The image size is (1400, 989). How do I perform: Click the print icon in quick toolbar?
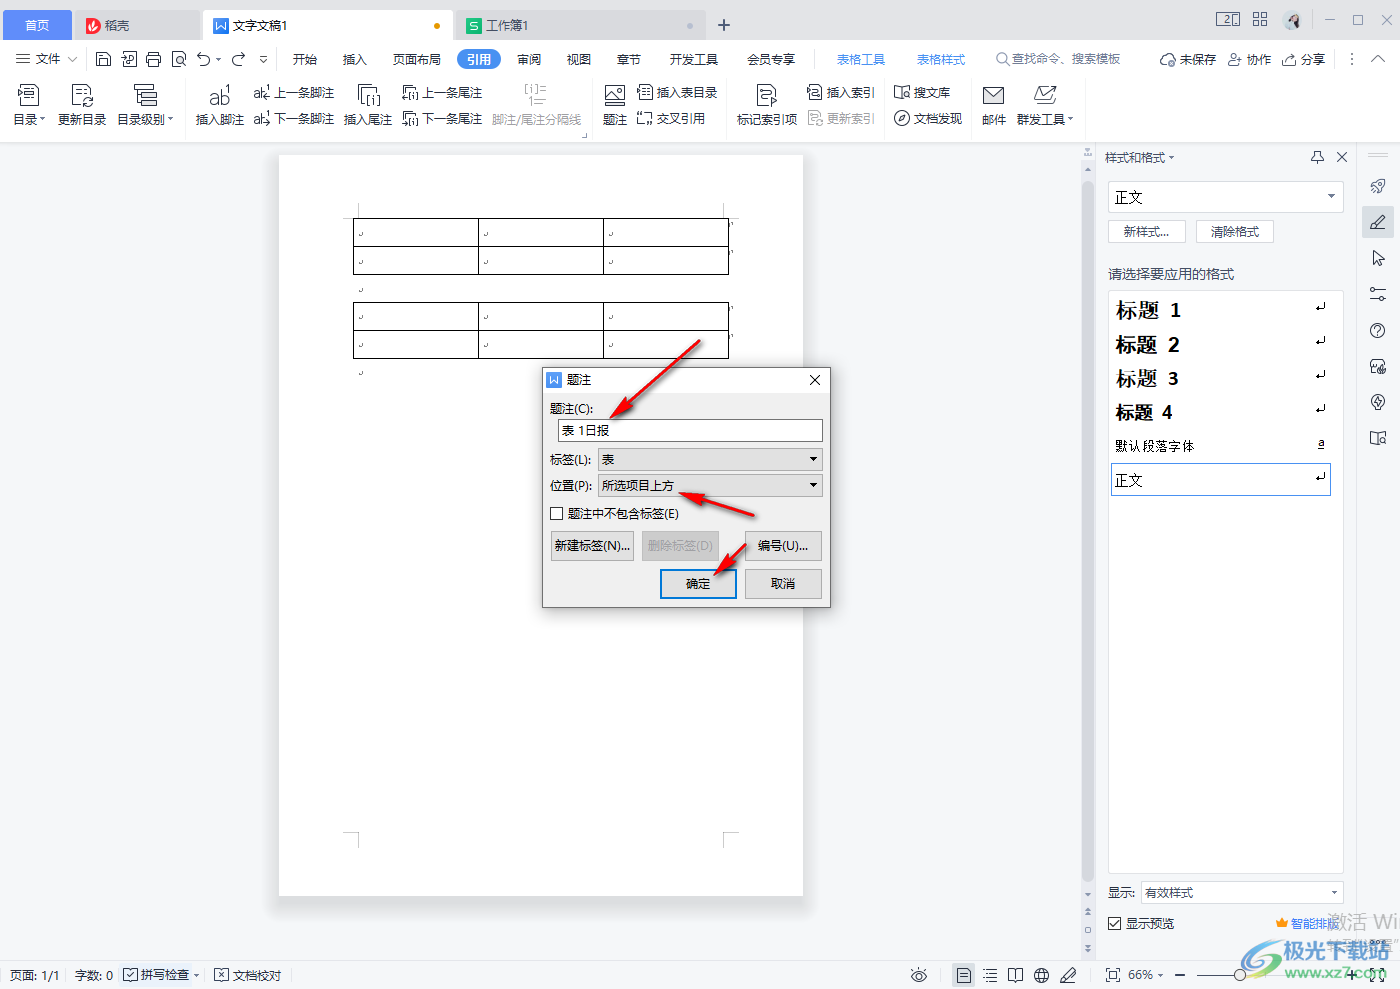point(153,60)
